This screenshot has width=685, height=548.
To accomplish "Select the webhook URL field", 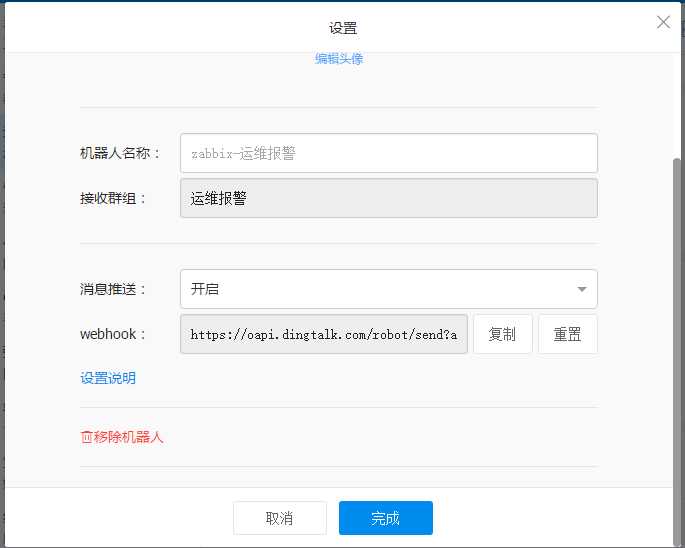I will [324, 334].
